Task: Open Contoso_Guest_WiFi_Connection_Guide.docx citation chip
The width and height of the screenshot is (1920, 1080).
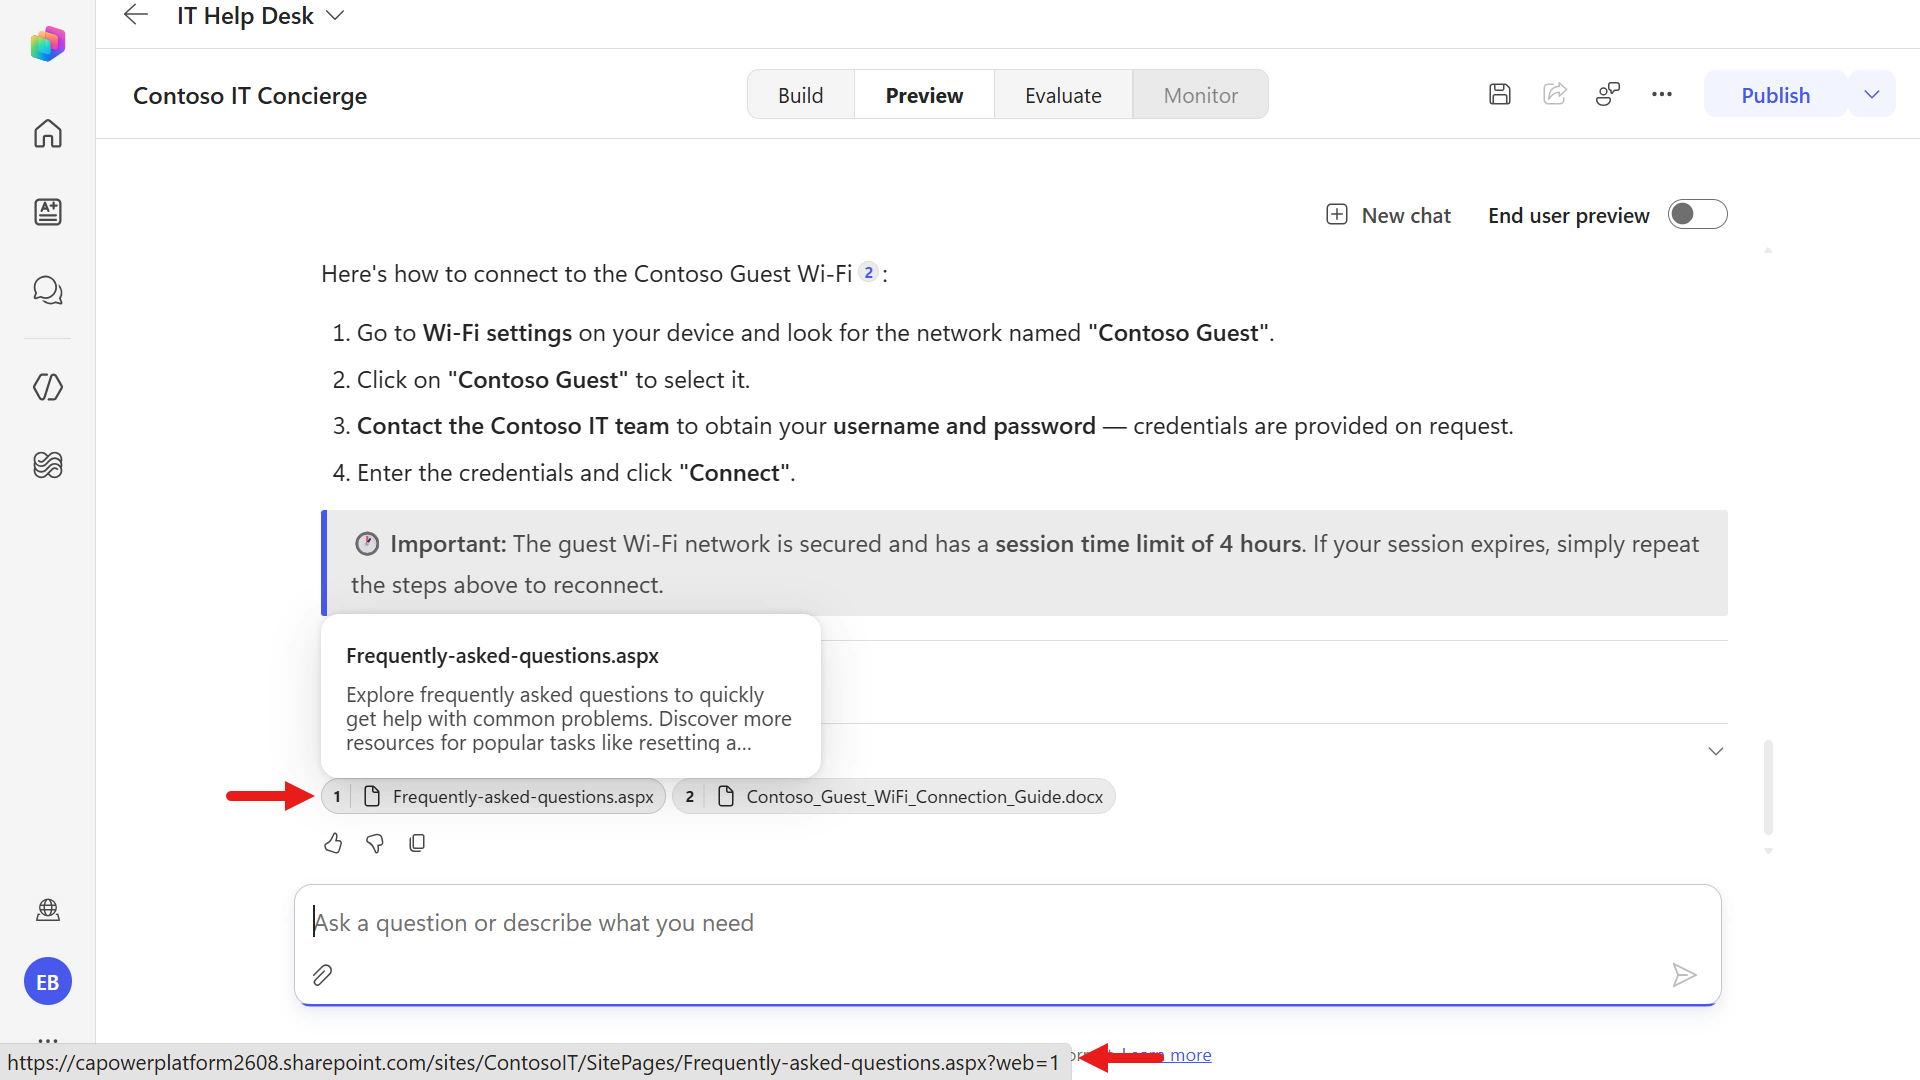Action: click(894, 796)
